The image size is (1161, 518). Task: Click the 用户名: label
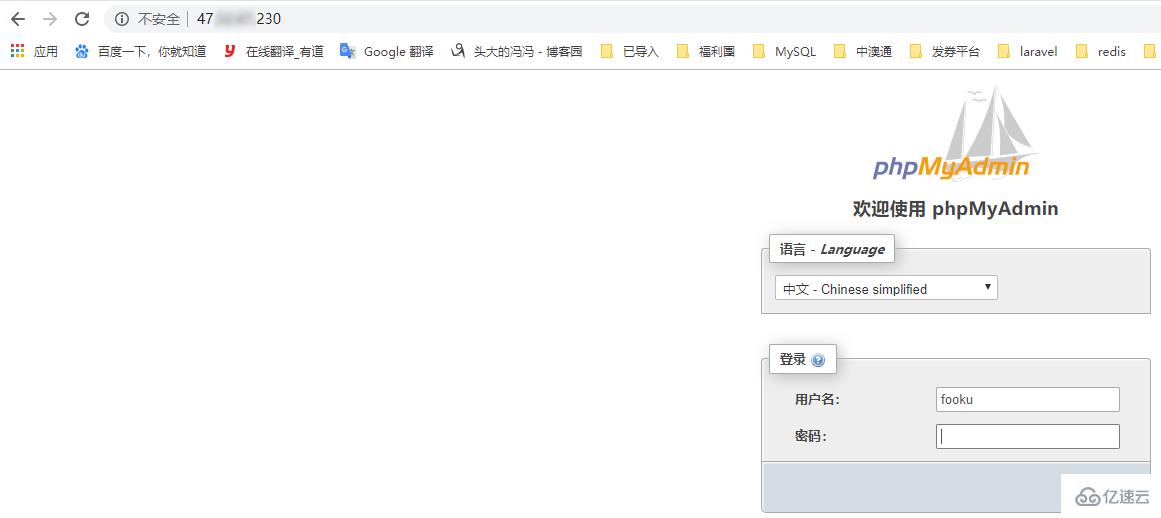coord(817,400)
